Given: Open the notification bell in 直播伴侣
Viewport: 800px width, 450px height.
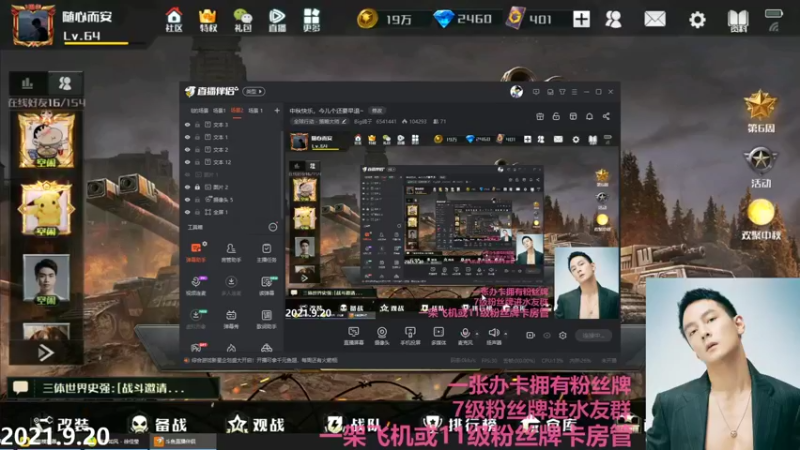Looking at the screenshot, I should [x=589, y=116].
